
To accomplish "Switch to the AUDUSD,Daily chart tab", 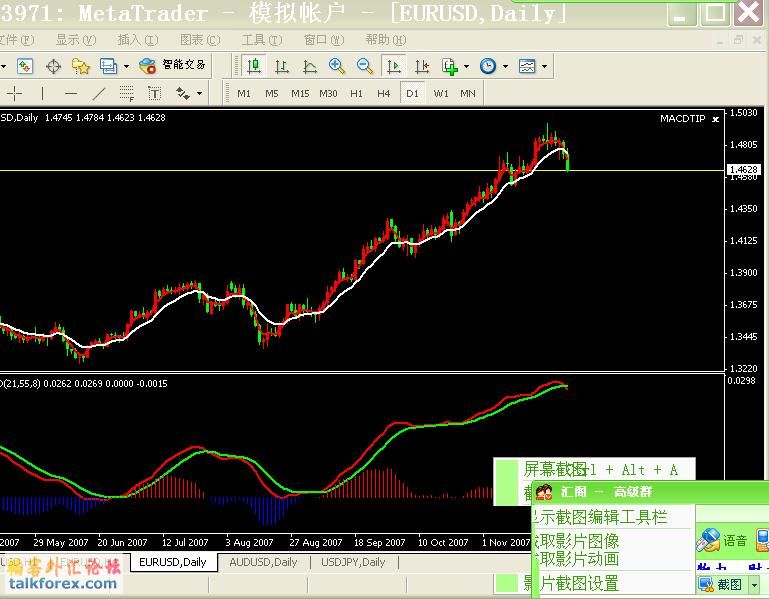I will pyautogui.click(x=263, y=562).
